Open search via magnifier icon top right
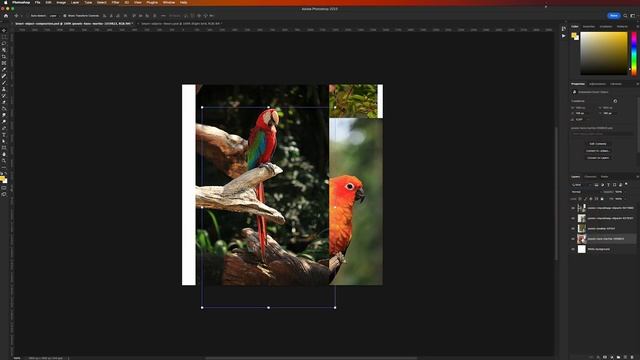 [x=625, y=16]
